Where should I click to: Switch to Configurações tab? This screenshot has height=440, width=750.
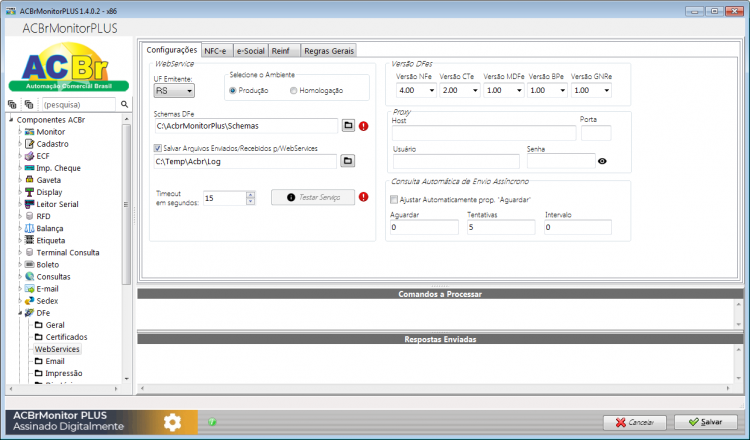[x=172, y=50]
